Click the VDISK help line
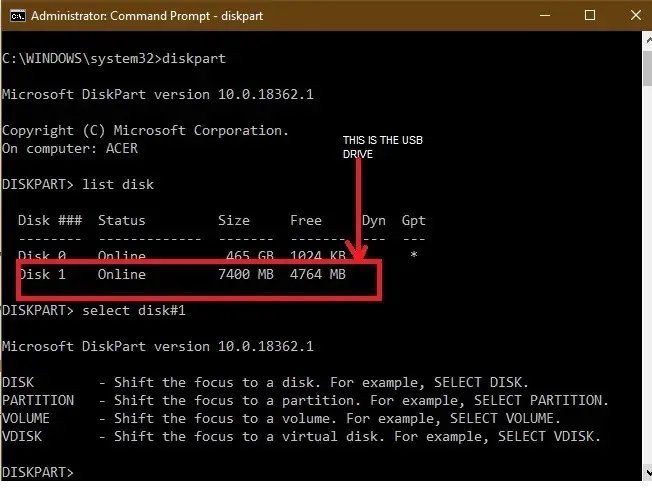The image size is (652, 490). click(x=301, y=437)
